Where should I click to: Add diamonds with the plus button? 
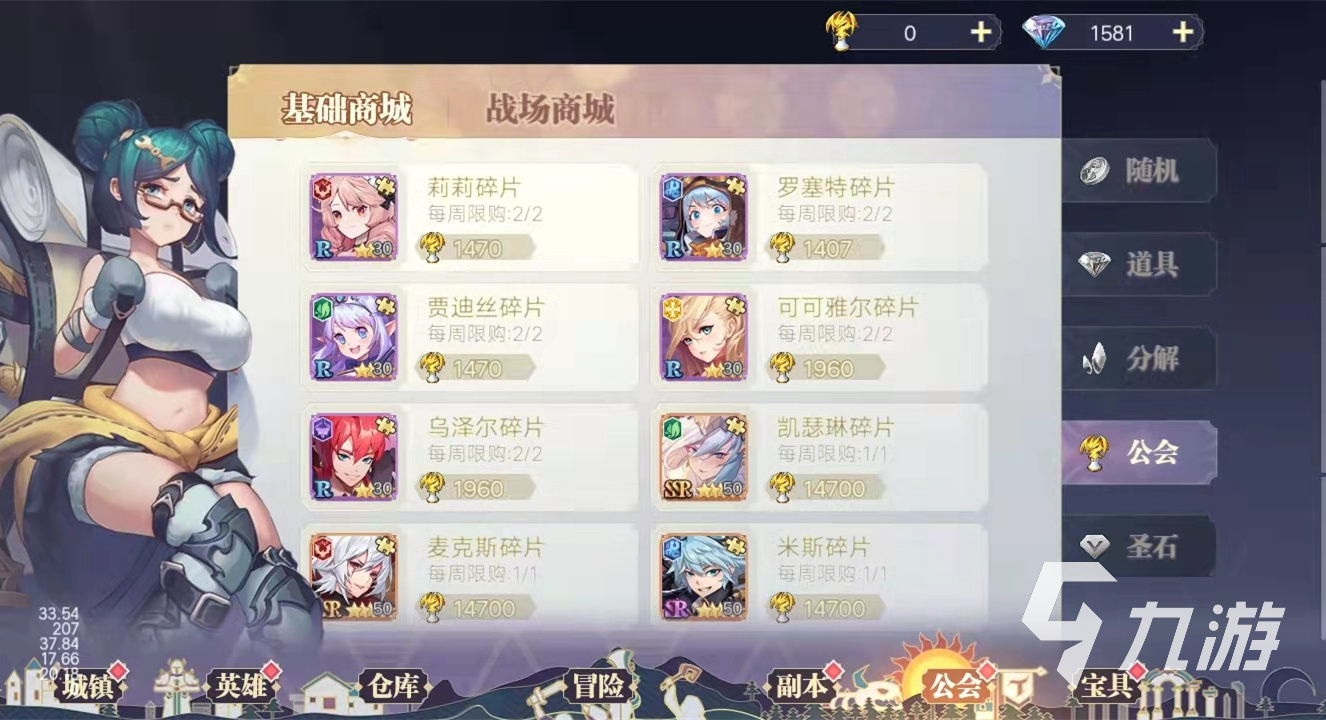tap(1183, 33)
